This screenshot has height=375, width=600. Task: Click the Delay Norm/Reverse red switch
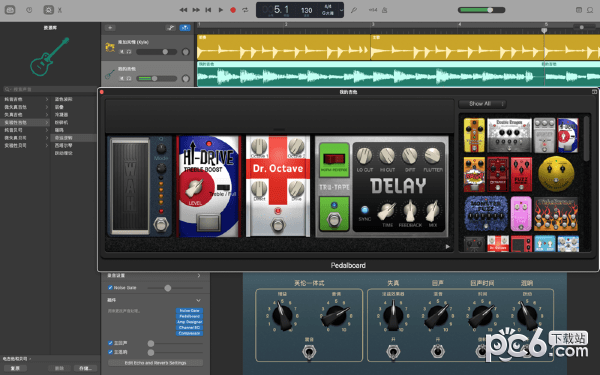point(334,159)
